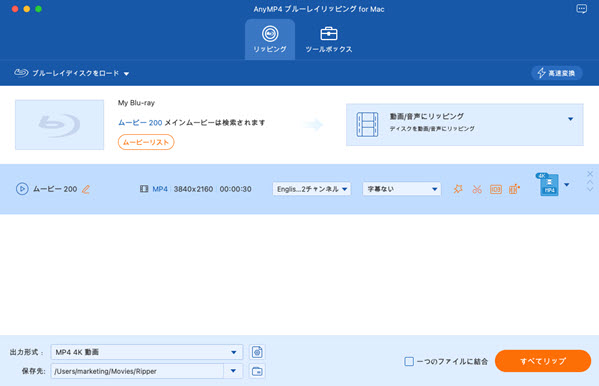The image size is (599, 386).
Task: Click the 00:00:30 duration text
Action: point(235,189)
